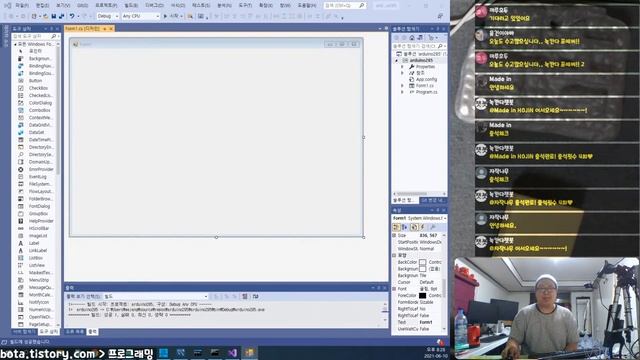Image resolution: width=640 pixels, height=360 pixels.
Task: Collapse the Windows Forms toolbox category
Action: pyautogui.click(x=16, y=44)
